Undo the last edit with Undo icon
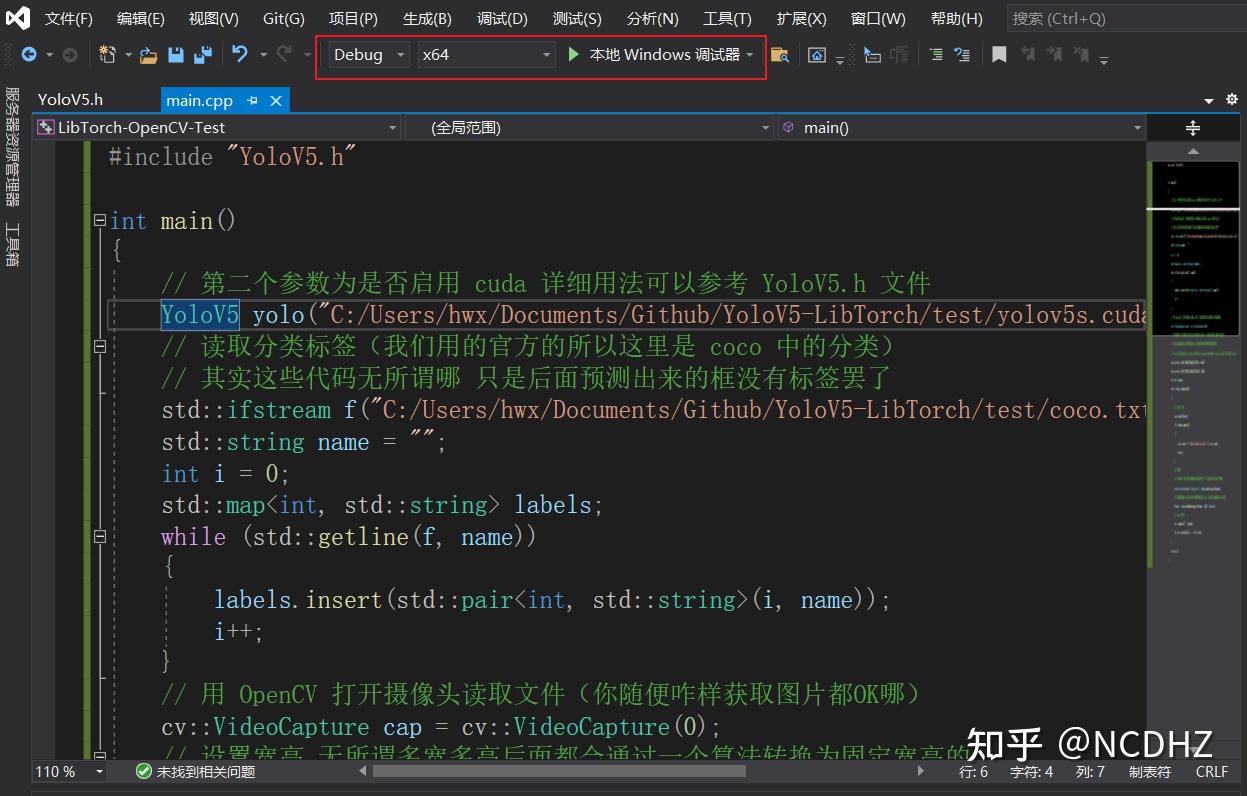 tap(239, 54)
